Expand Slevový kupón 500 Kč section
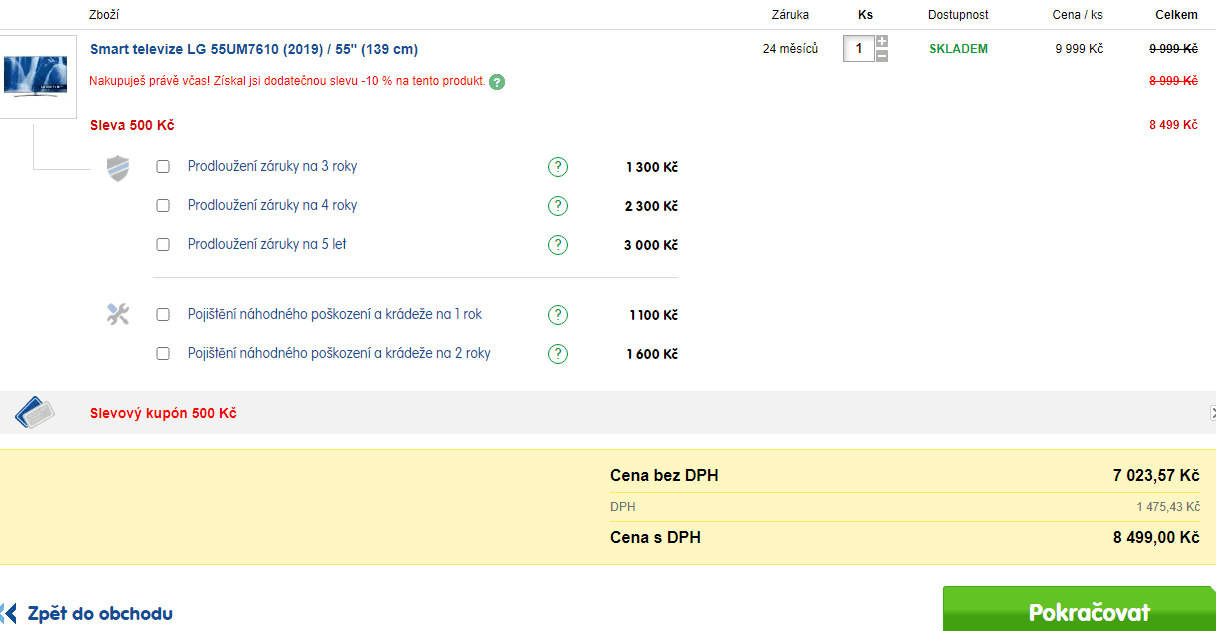1216x631 pixels. 163,413
